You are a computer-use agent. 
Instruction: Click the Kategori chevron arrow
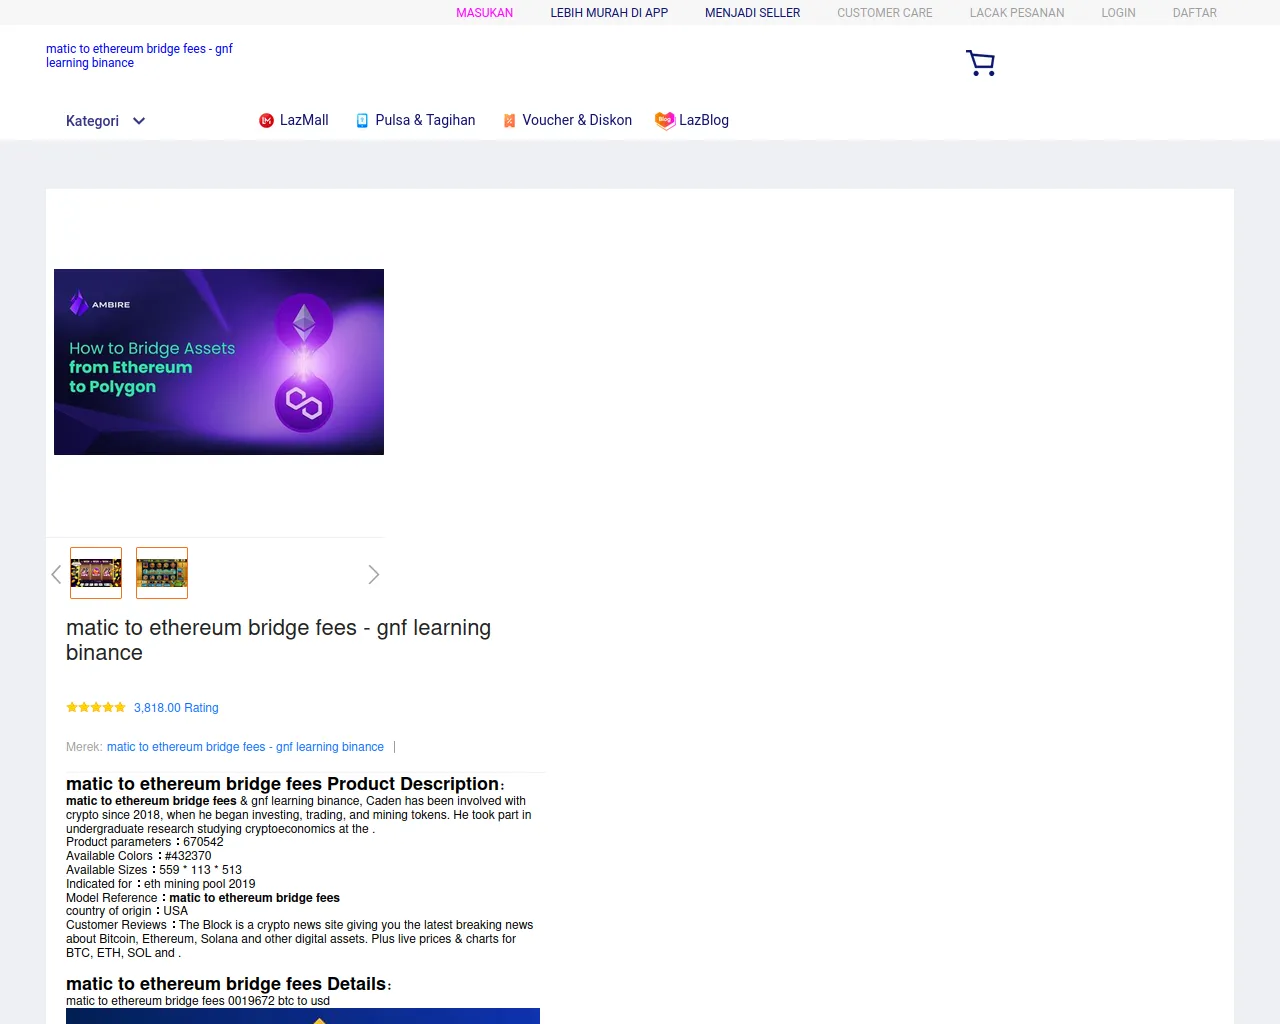click(139, 121)
